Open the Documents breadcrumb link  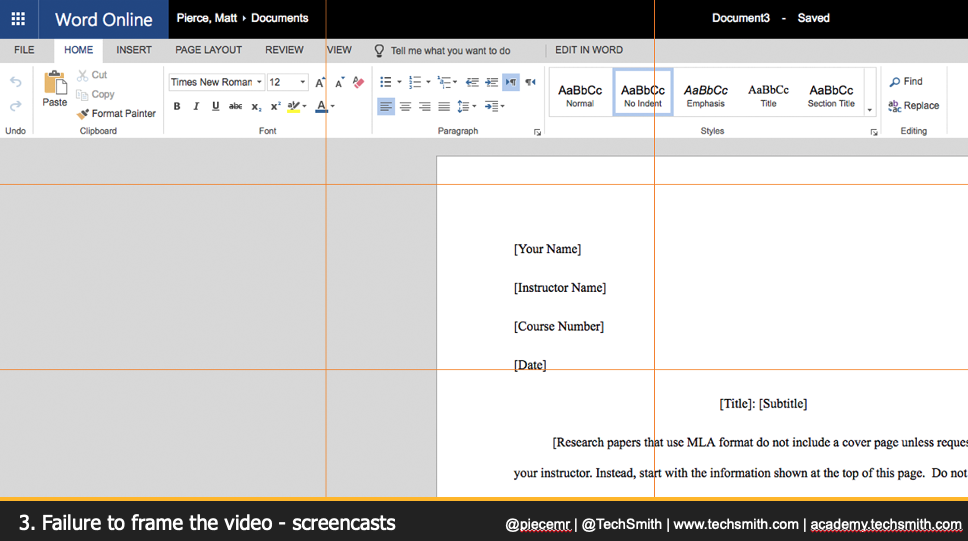tap(280, 18)
